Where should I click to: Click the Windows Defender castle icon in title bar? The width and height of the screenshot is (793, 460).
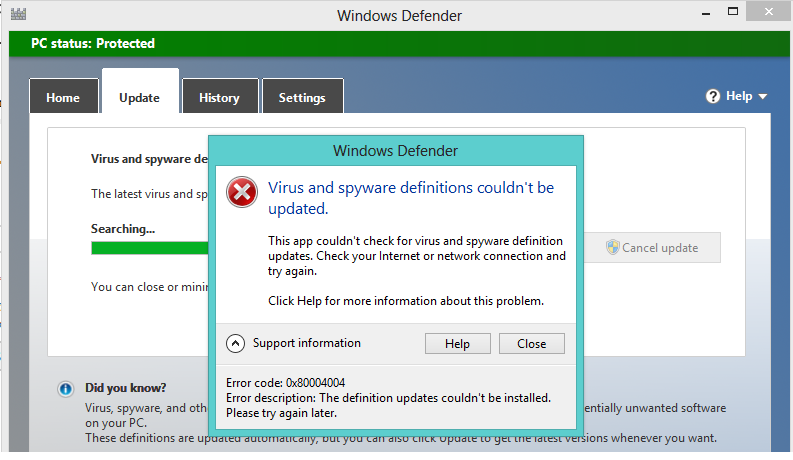[x=18, y=14]
